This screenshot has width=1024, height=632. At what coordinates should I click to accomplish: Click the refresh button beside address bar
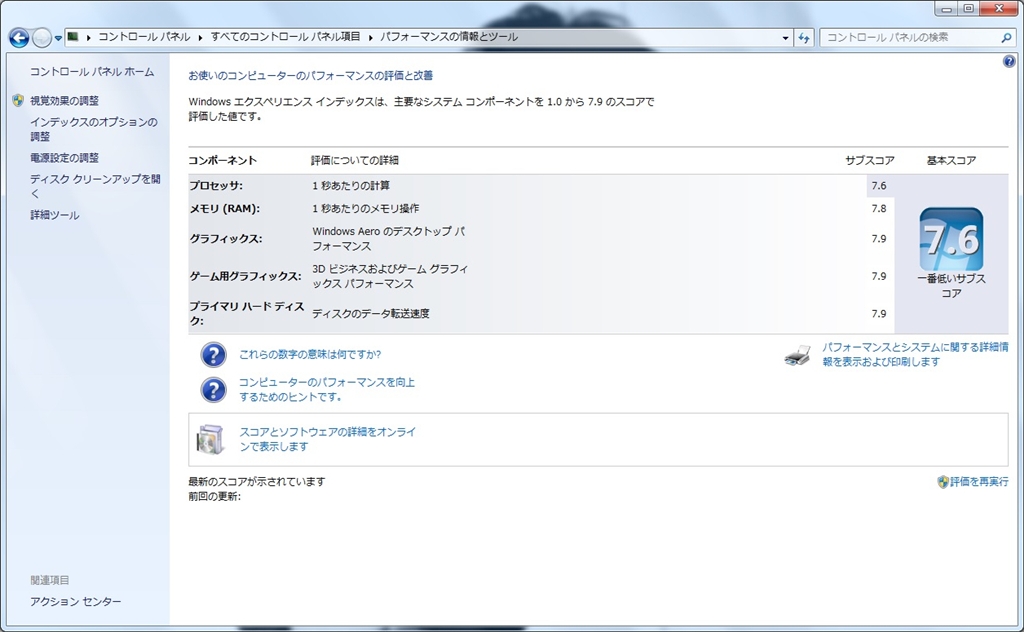pos(804,38)
